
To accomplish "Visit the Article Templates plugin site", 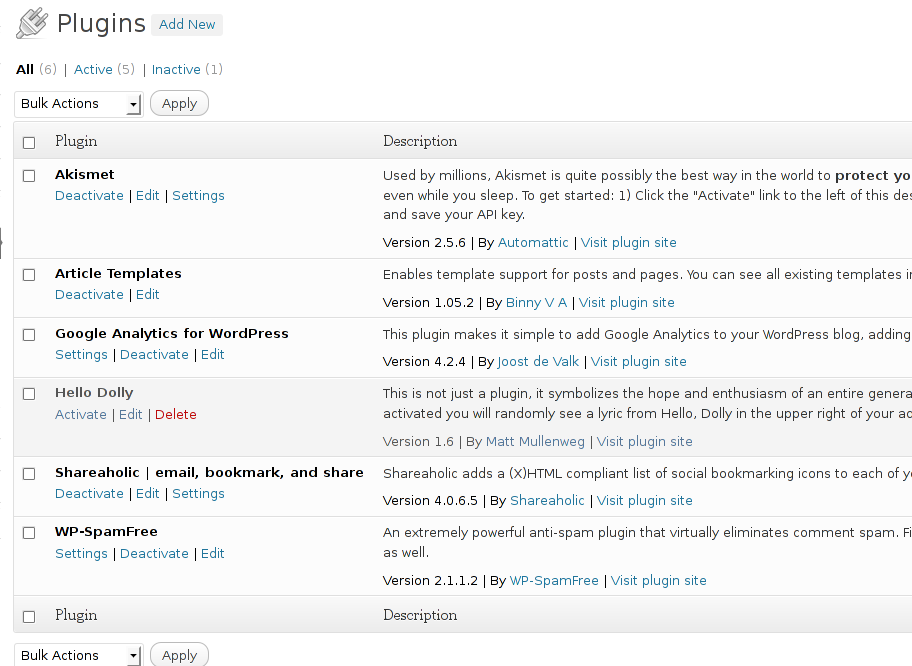I will click(x=626, y=303).
